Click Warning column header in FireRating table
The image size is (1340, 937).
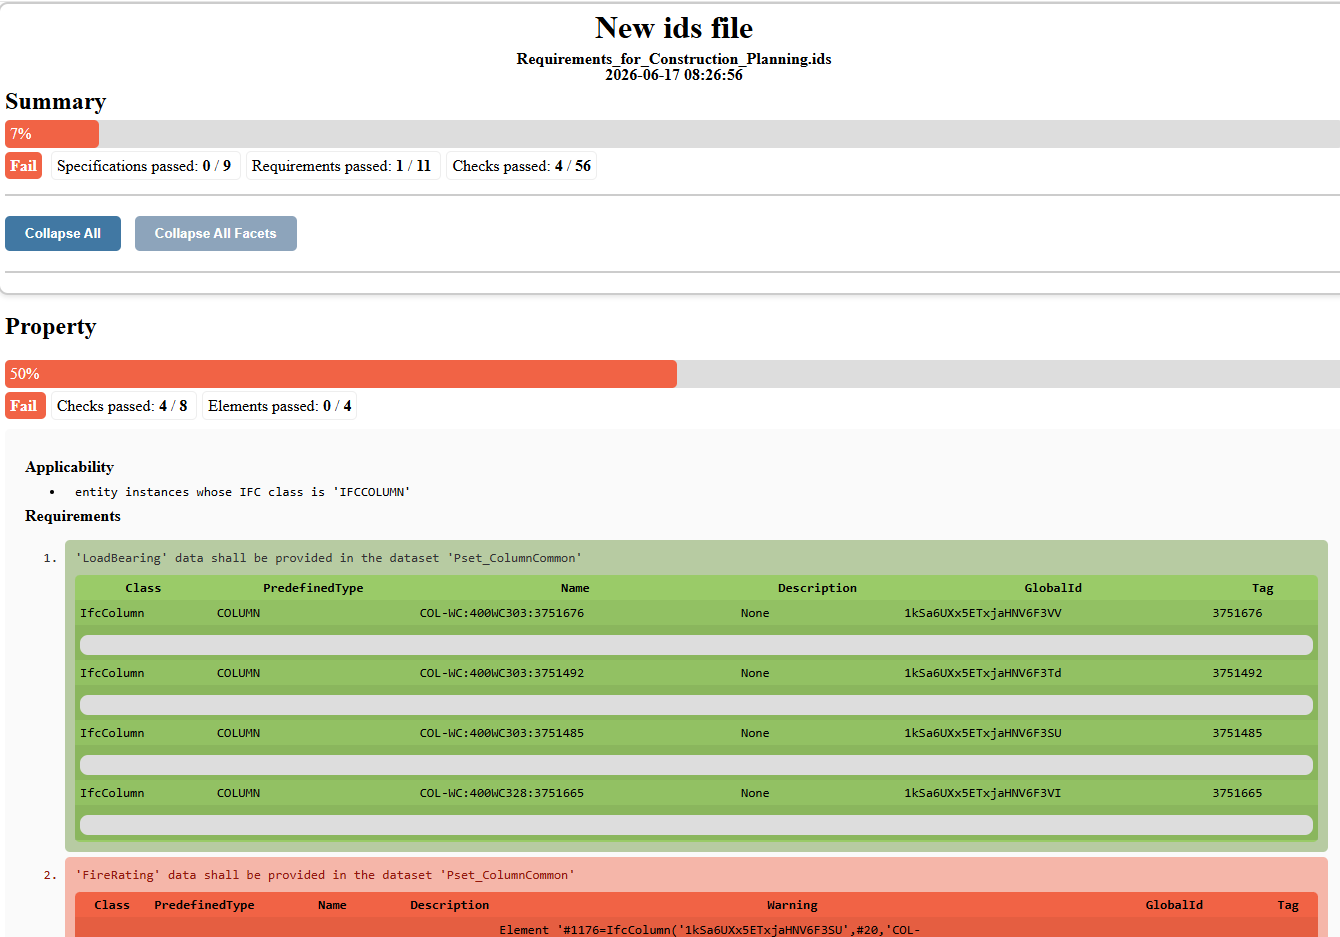coord(792,905)
